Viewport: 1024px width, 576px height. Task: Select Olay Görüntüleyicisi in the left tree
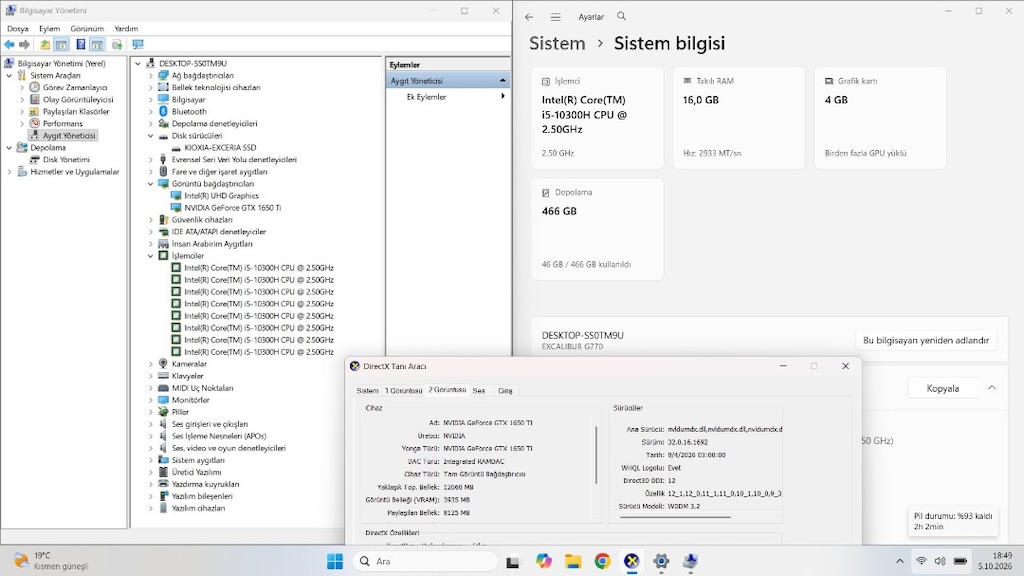coord(78,100)
